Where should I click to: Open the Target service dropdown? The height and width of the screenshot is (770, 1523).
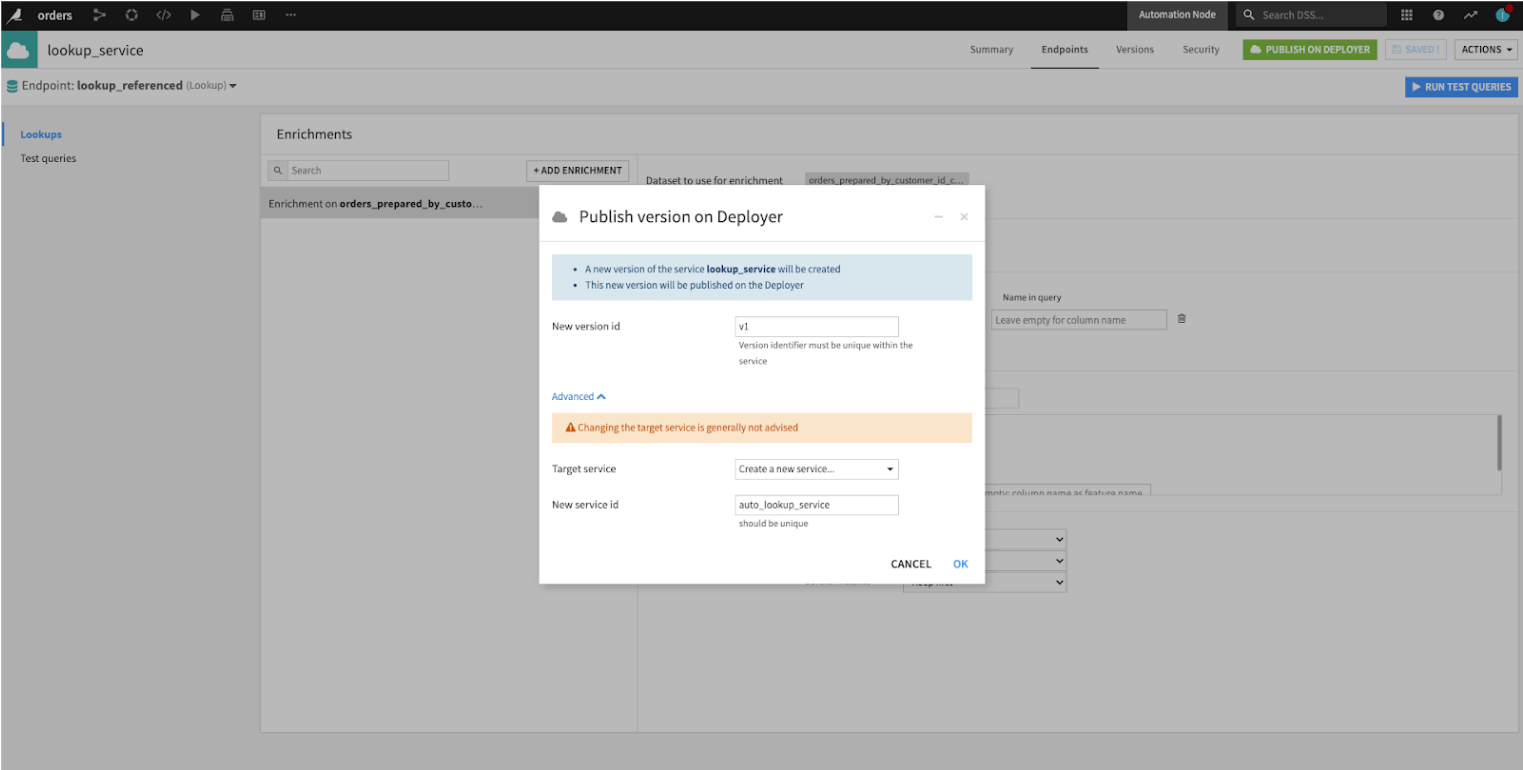(x=816, y=469)
